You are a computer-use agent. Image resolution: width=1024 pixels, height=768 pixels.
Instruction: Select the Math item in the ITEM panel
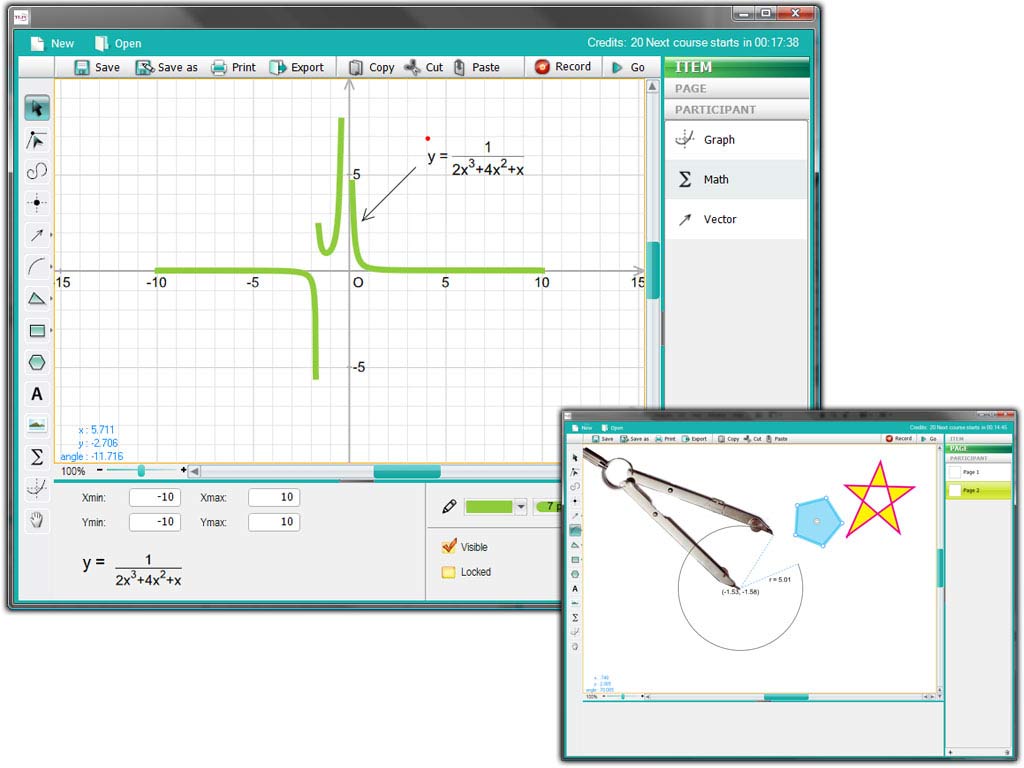coord(737,180)
